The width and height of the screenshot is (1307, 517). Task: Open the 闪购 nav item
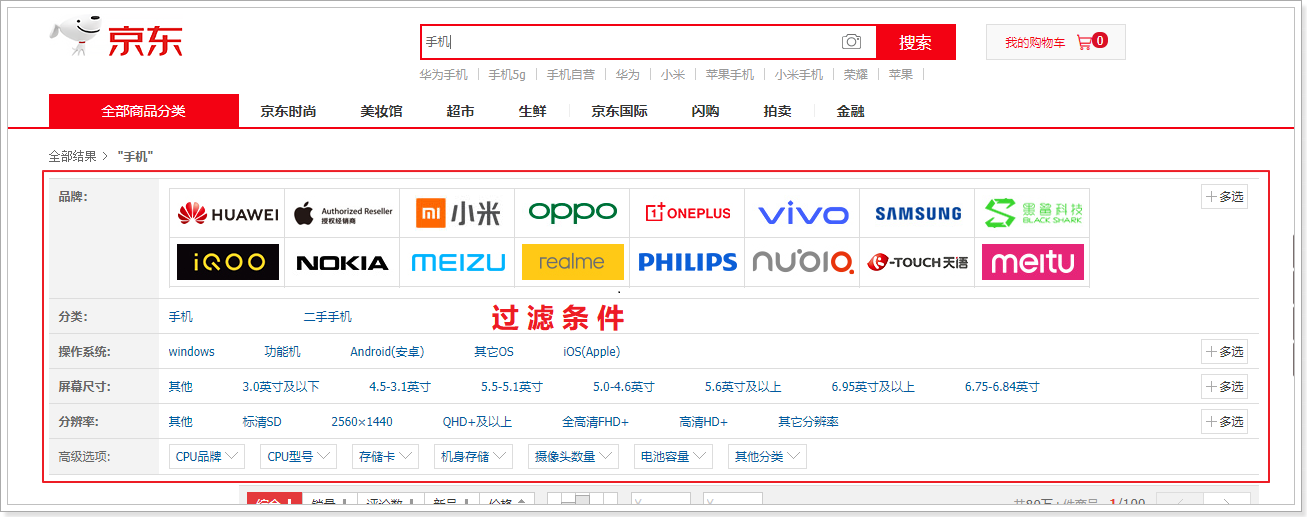(705, 111)
